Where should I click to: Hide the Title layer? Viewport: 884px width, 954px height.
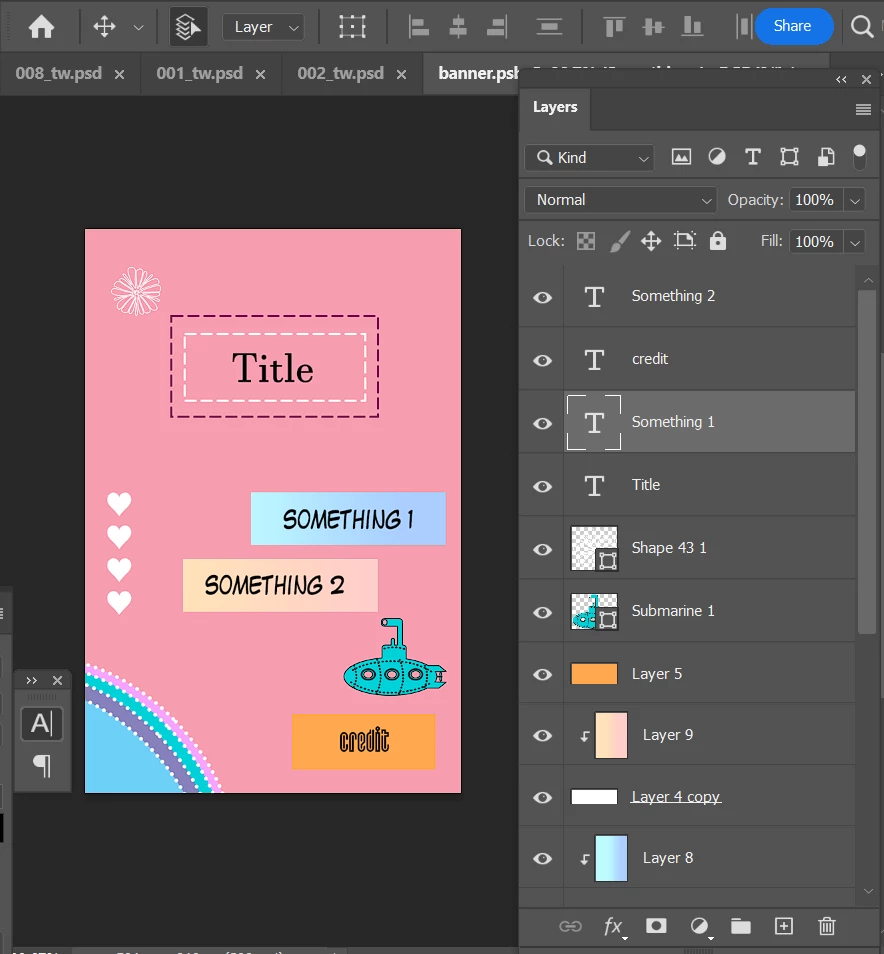pyautogui.click(x=543, y=486)
